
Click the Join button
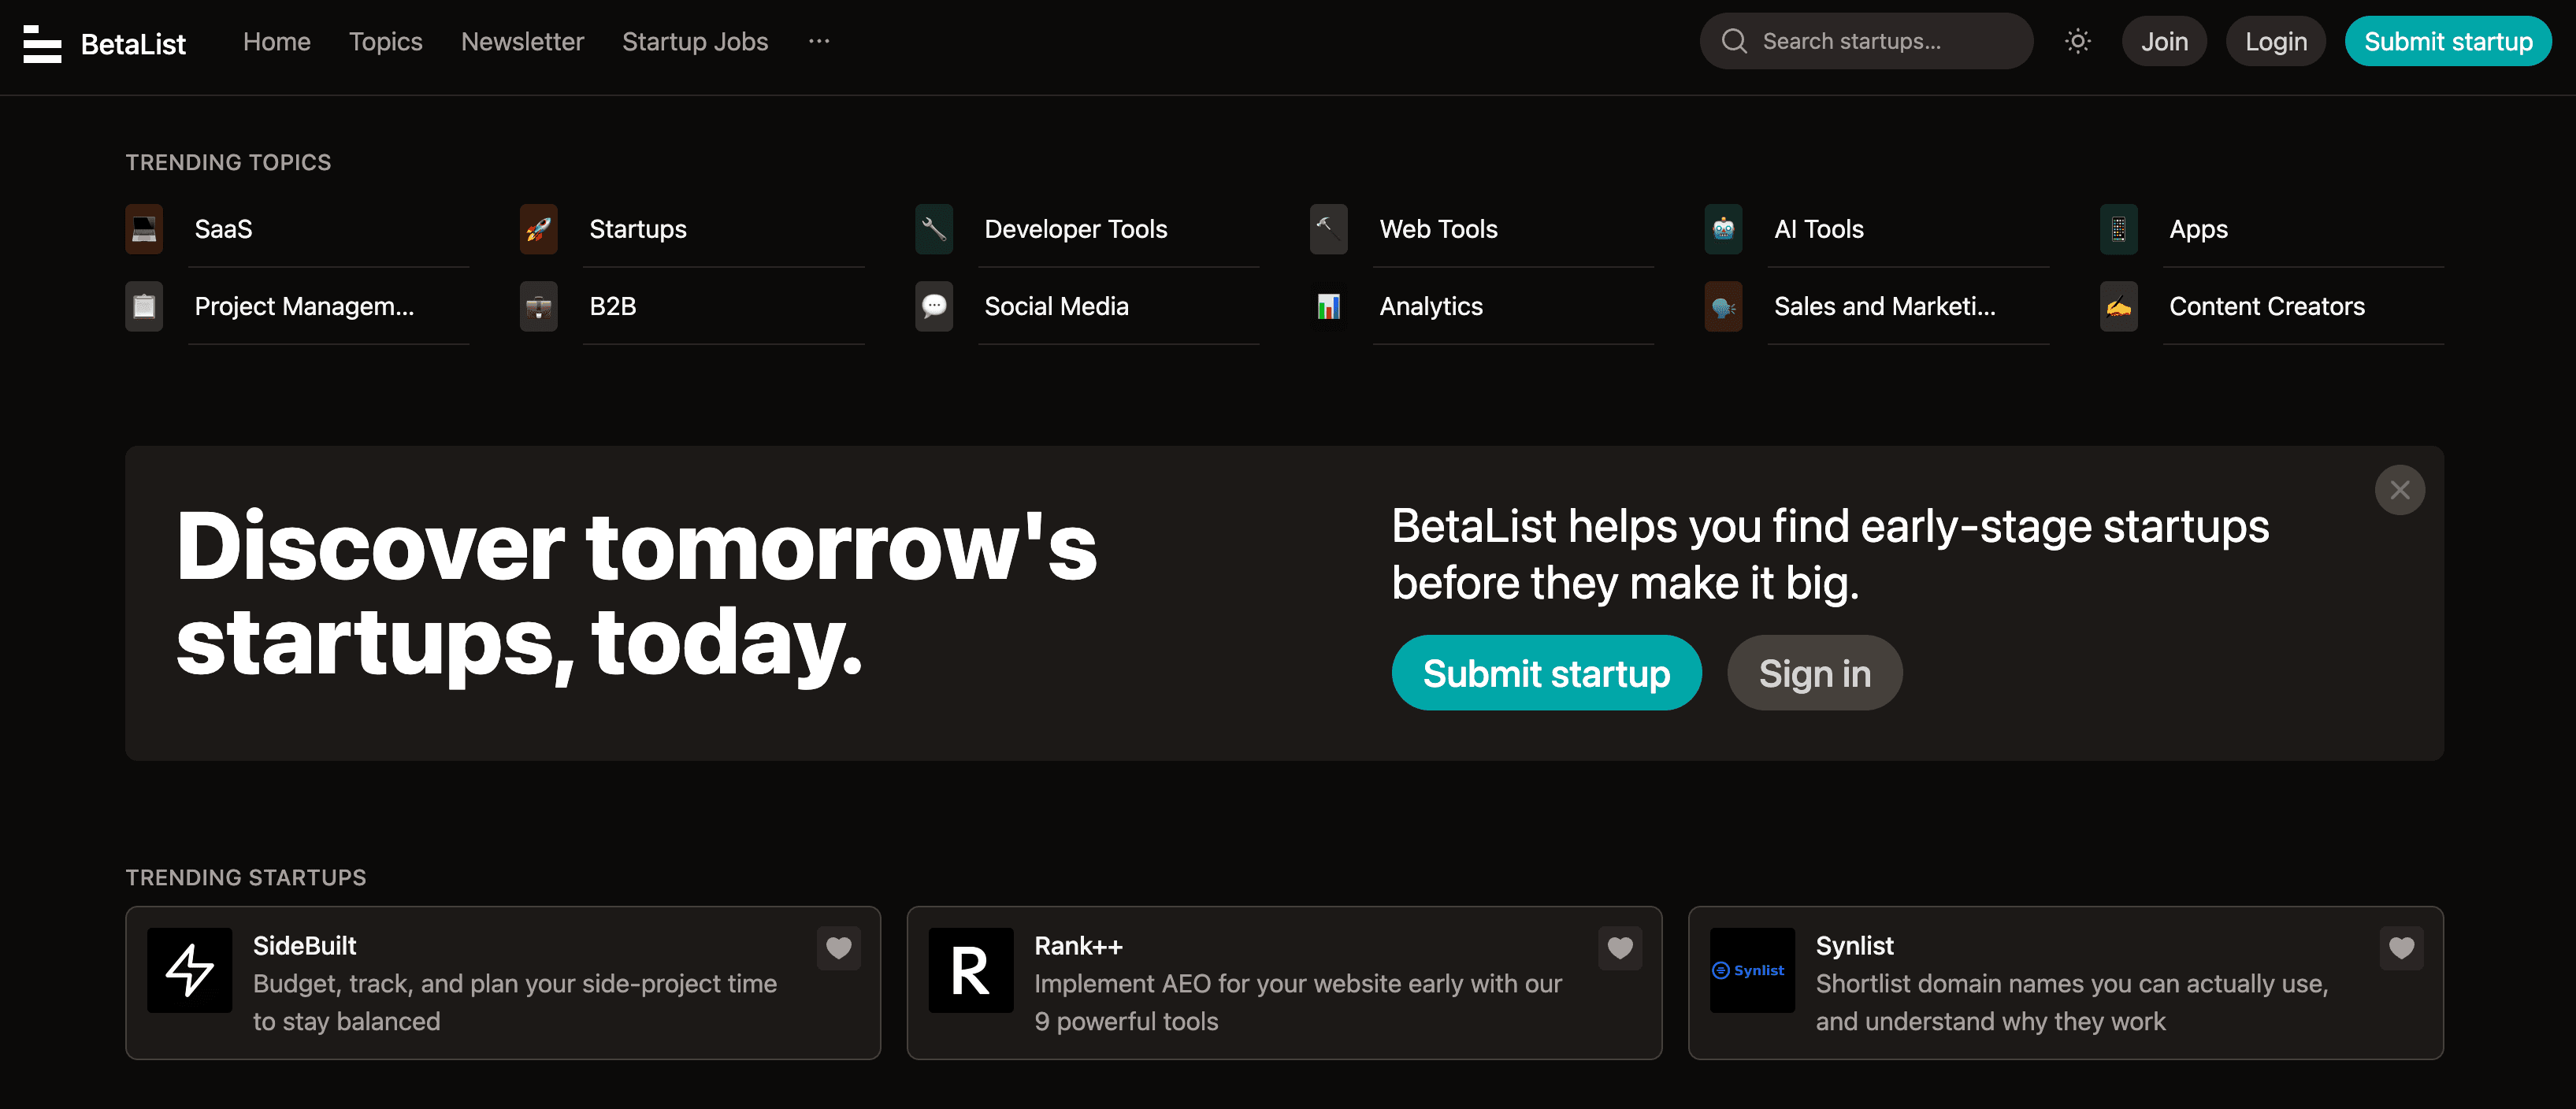coord(2164,41)
